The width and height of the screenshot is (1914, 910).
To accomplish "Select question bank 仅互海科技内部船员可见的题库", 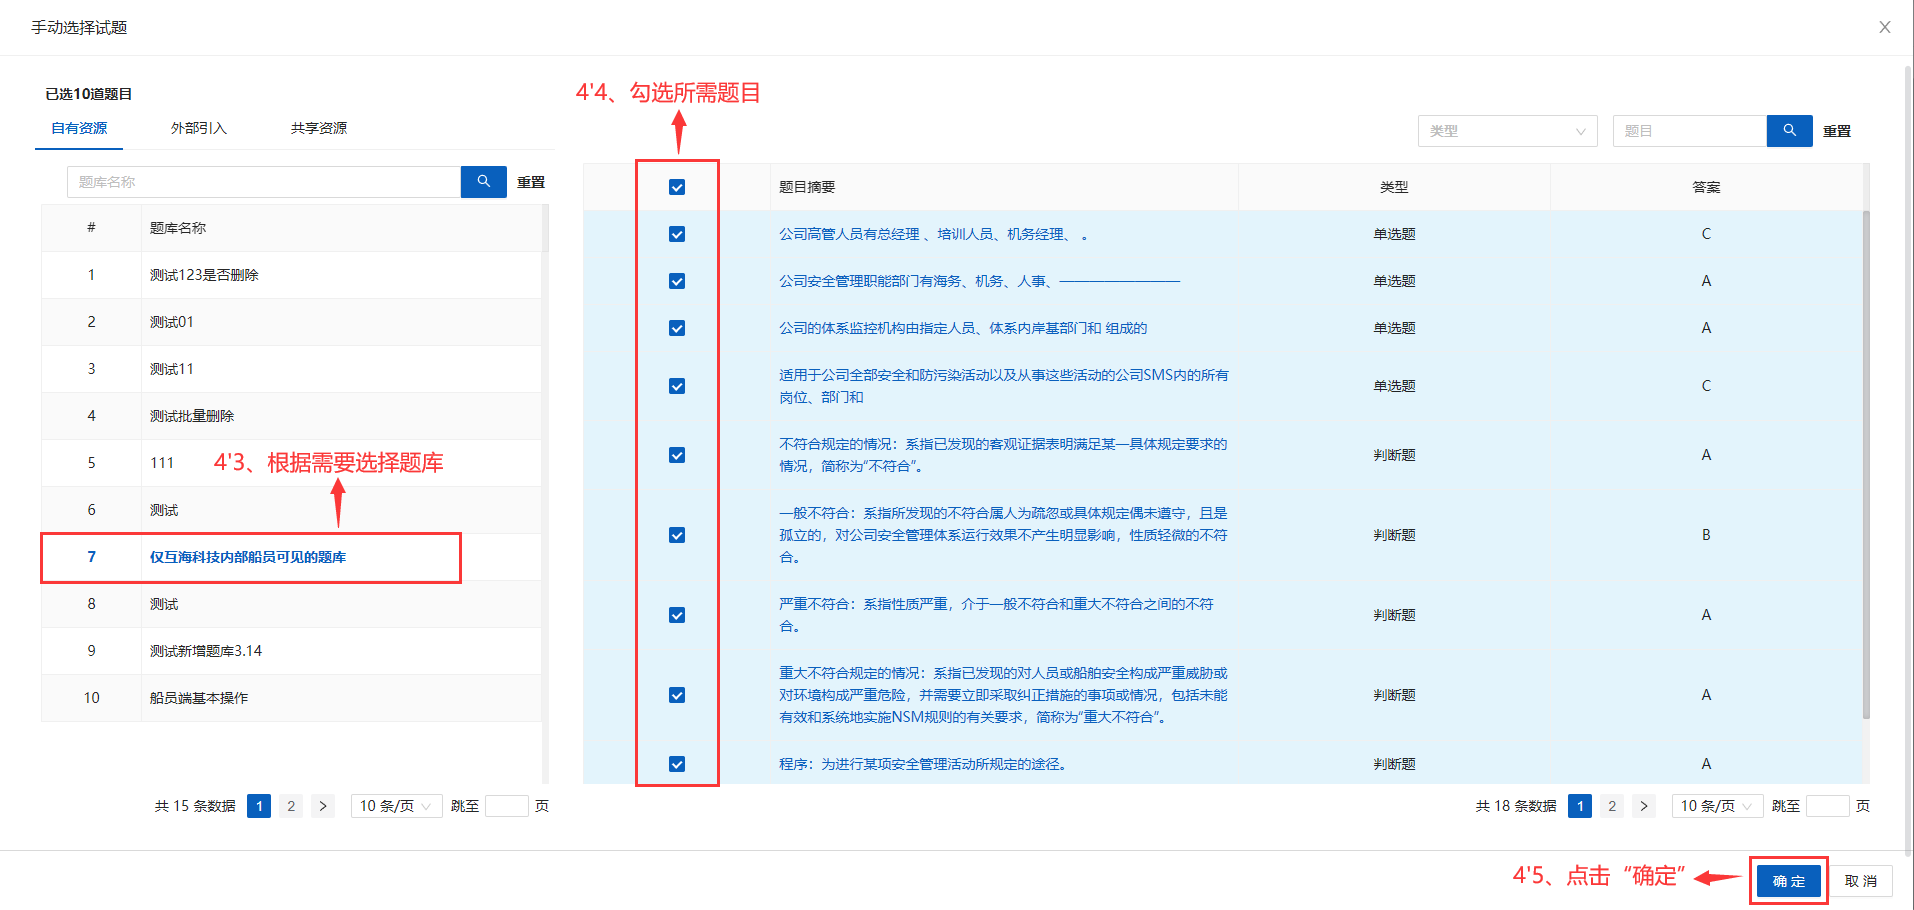I will (291, 557).
